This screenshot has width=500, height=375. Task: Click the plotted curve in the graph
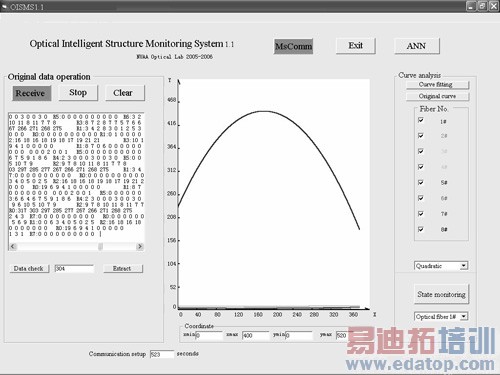pos(263,111)
